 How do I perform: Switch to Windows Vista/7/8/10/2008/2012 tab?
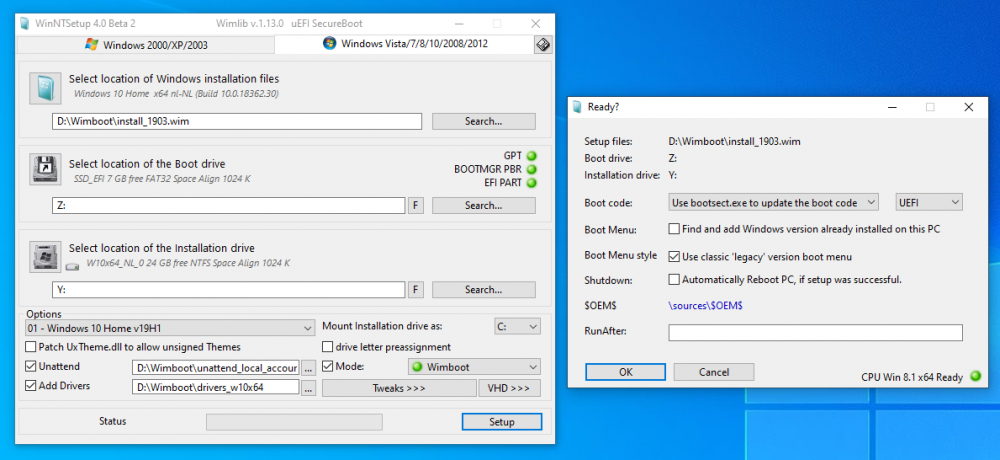coord(404,45)
